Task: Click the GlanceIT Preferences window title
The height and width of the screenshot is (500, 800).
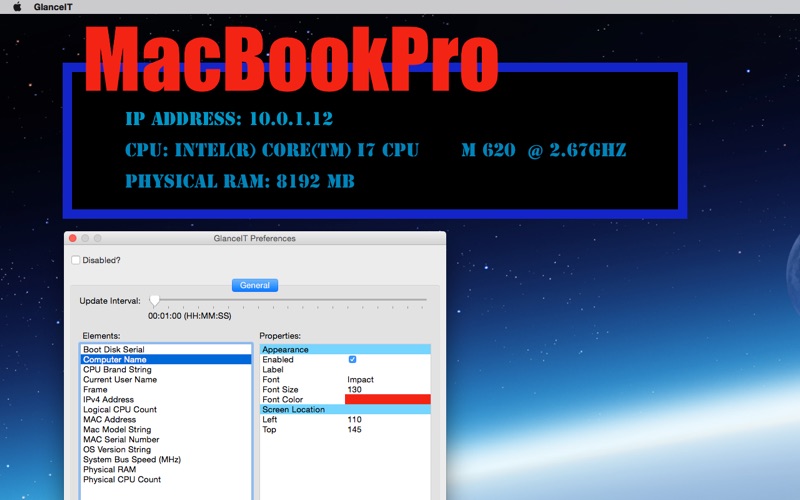Action: (x=255, y=238)
